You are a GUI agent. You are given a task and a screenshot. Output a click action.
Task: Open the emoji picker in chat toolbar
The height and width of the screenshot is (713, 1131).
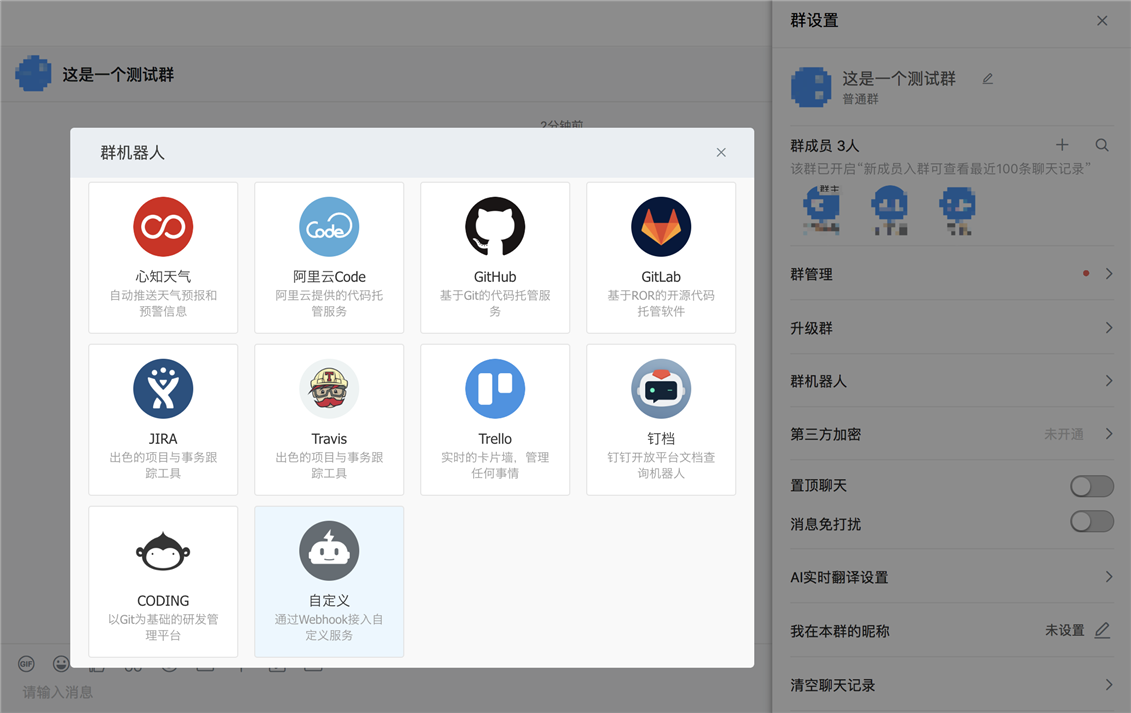tap(61, 663)
